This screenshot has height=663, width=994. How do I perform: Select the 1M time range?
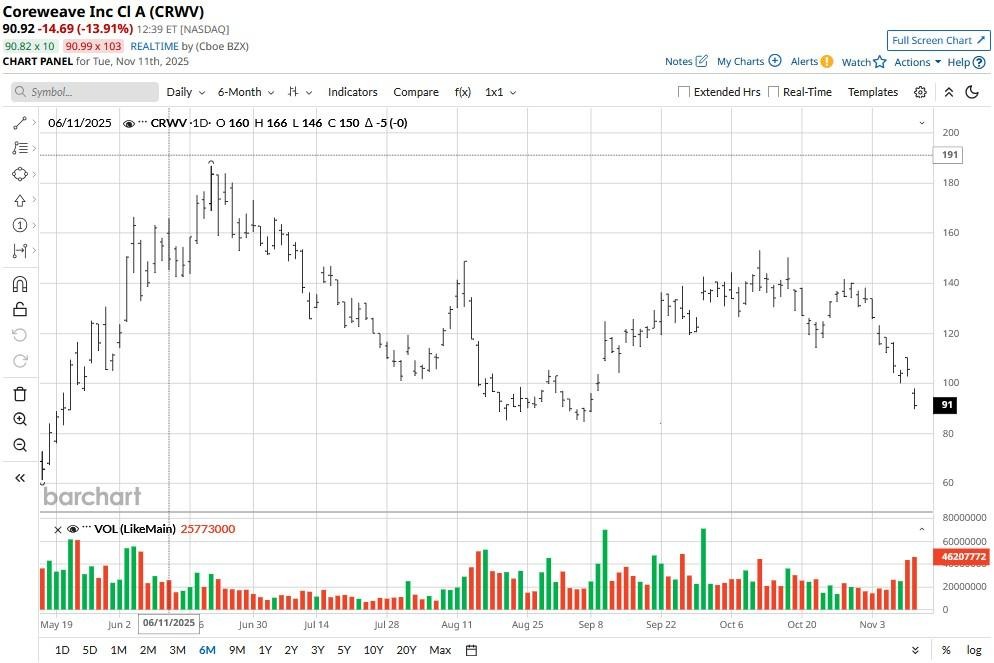click(119, 650)
